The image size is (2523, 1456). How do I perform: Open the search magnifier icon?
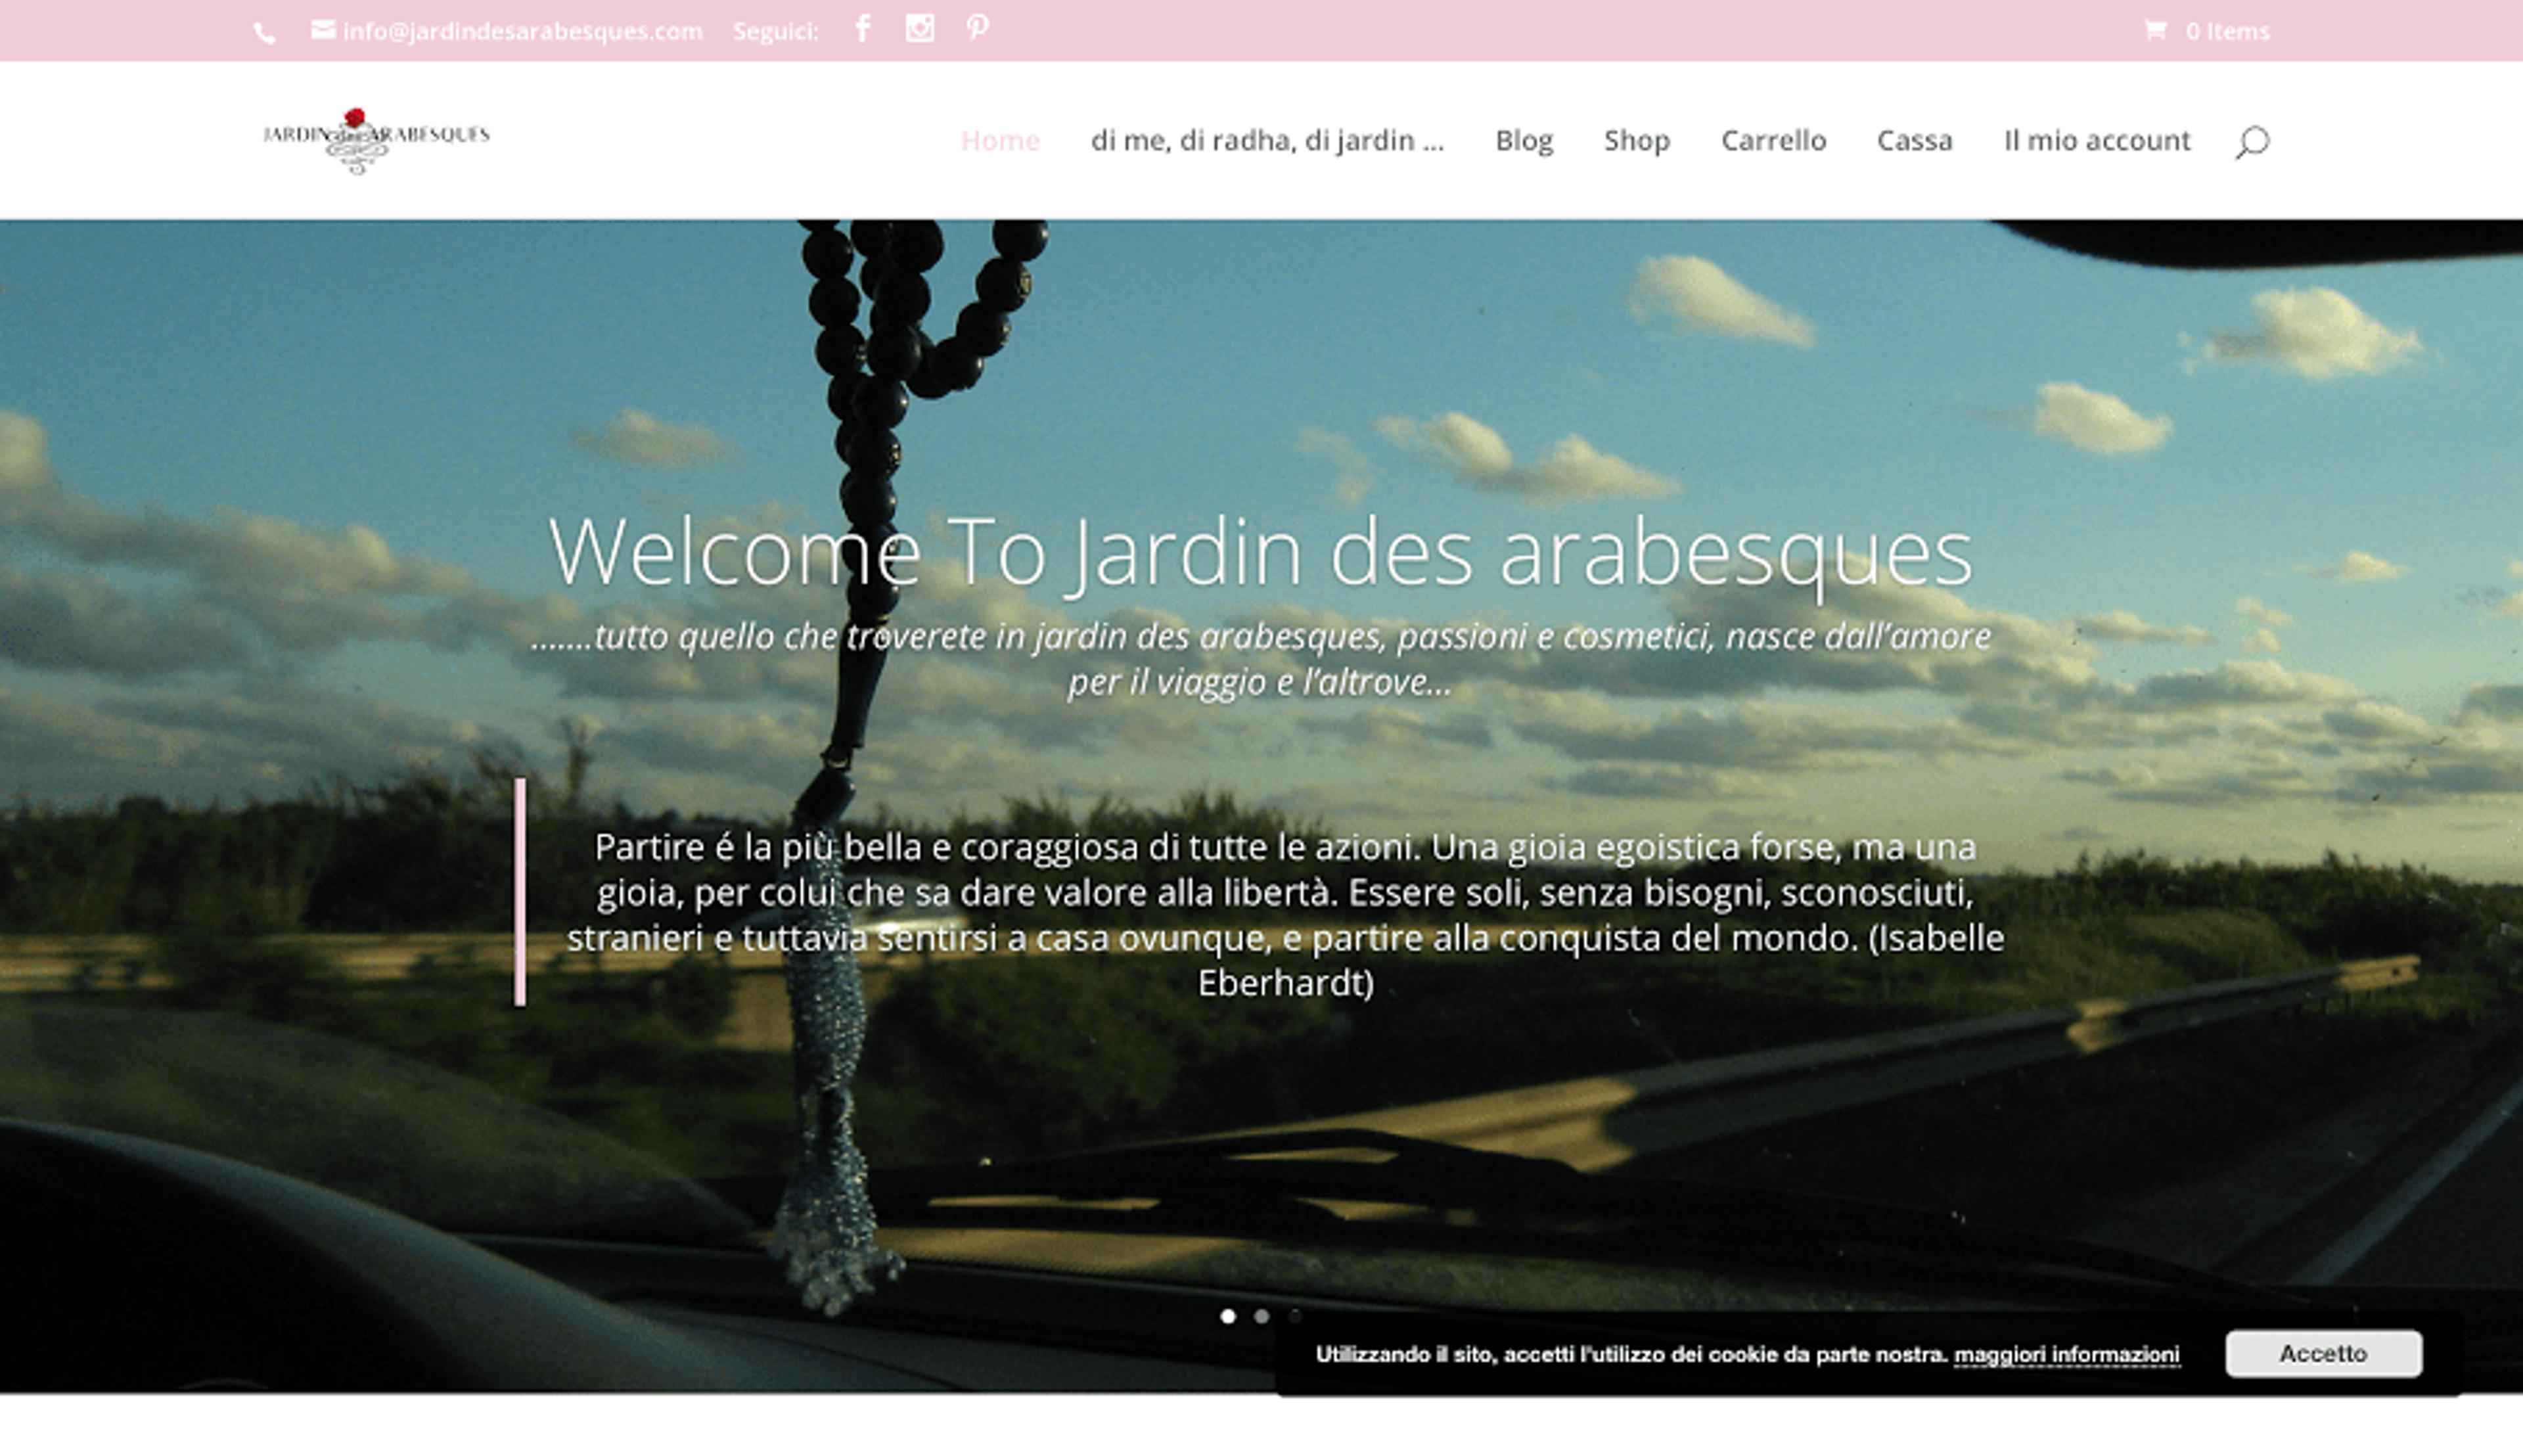click(x=2253, y=141)
